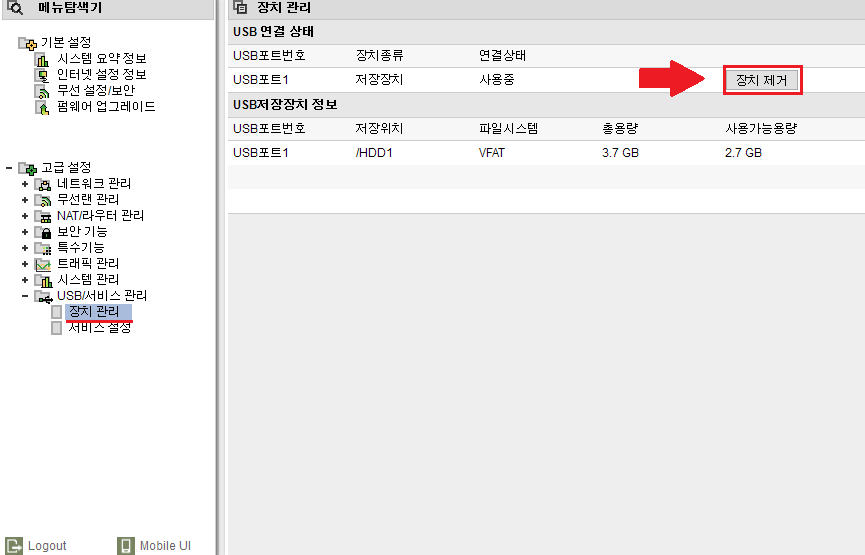Viewport: 865px width, 555px height.
Task: Open the USB/서비스 관리 label
Action: pos(102,296)
